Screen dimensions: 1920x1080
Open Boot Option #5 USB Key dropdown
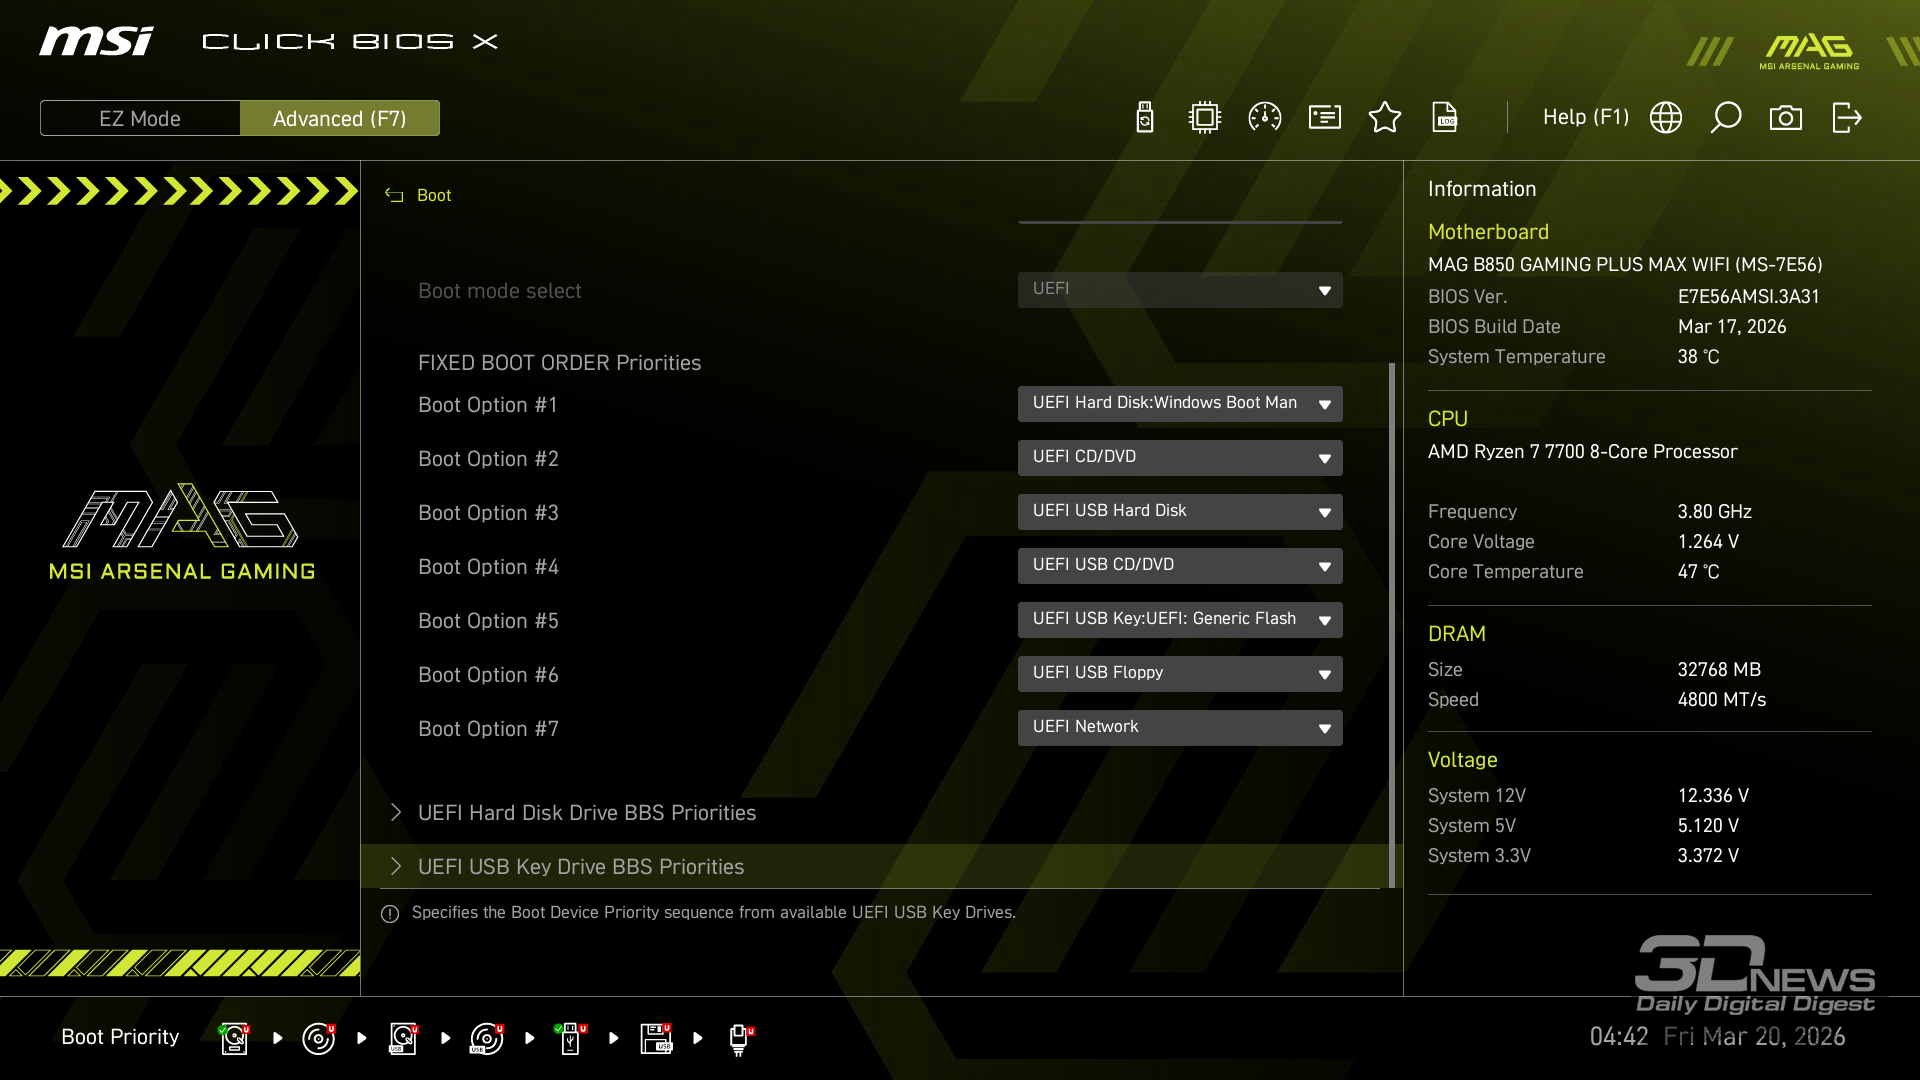(1180, 620)
